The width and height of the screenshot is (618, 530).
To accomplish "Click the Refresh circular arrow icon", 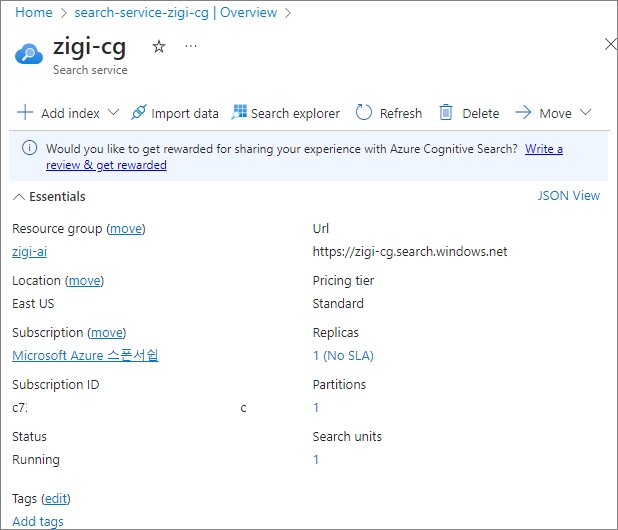I will [x=363, y=112].
